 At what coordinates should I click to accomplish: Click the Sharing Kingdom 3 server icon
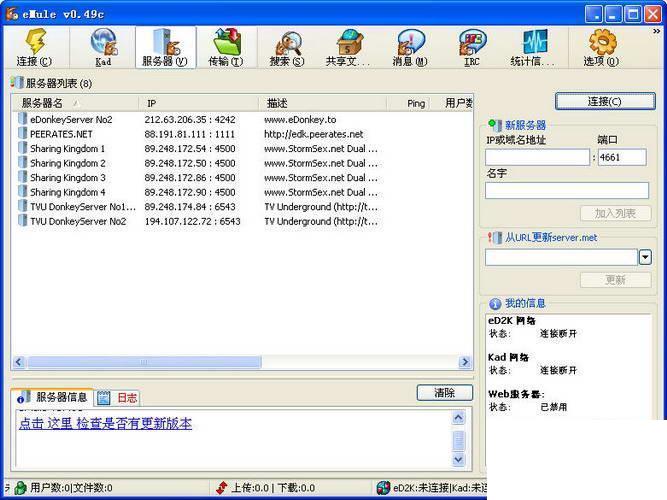coord(23,177)
